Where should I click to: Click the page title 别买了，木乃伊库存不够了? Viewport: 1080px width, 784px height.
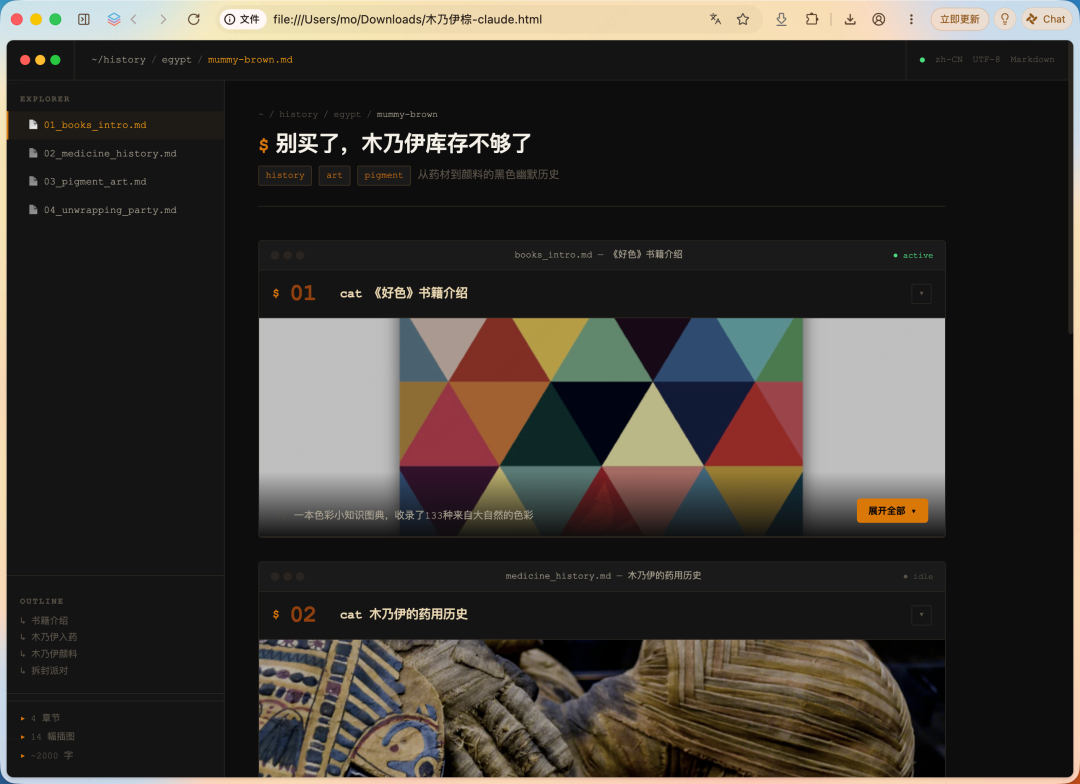click(x=404, y=143)
